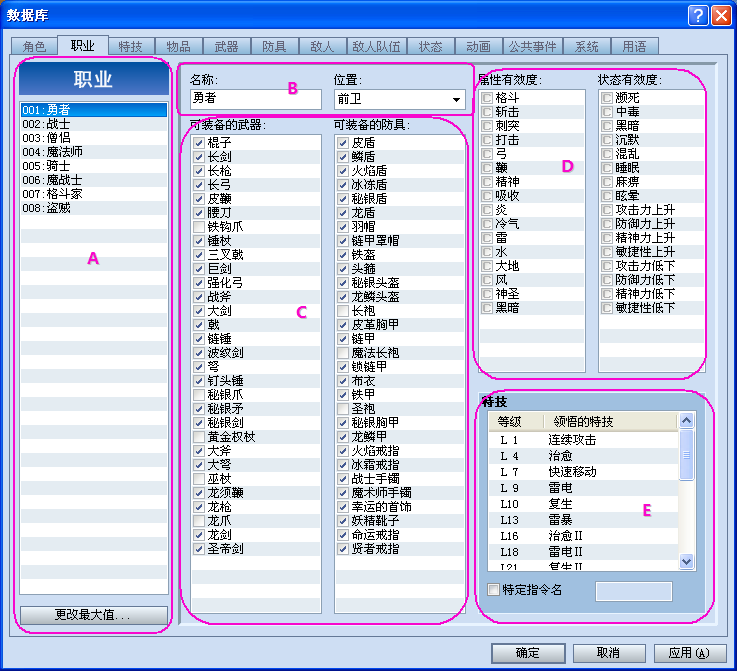Uncheck the 棍子 weapon checkbox

(x=199, y=143)
